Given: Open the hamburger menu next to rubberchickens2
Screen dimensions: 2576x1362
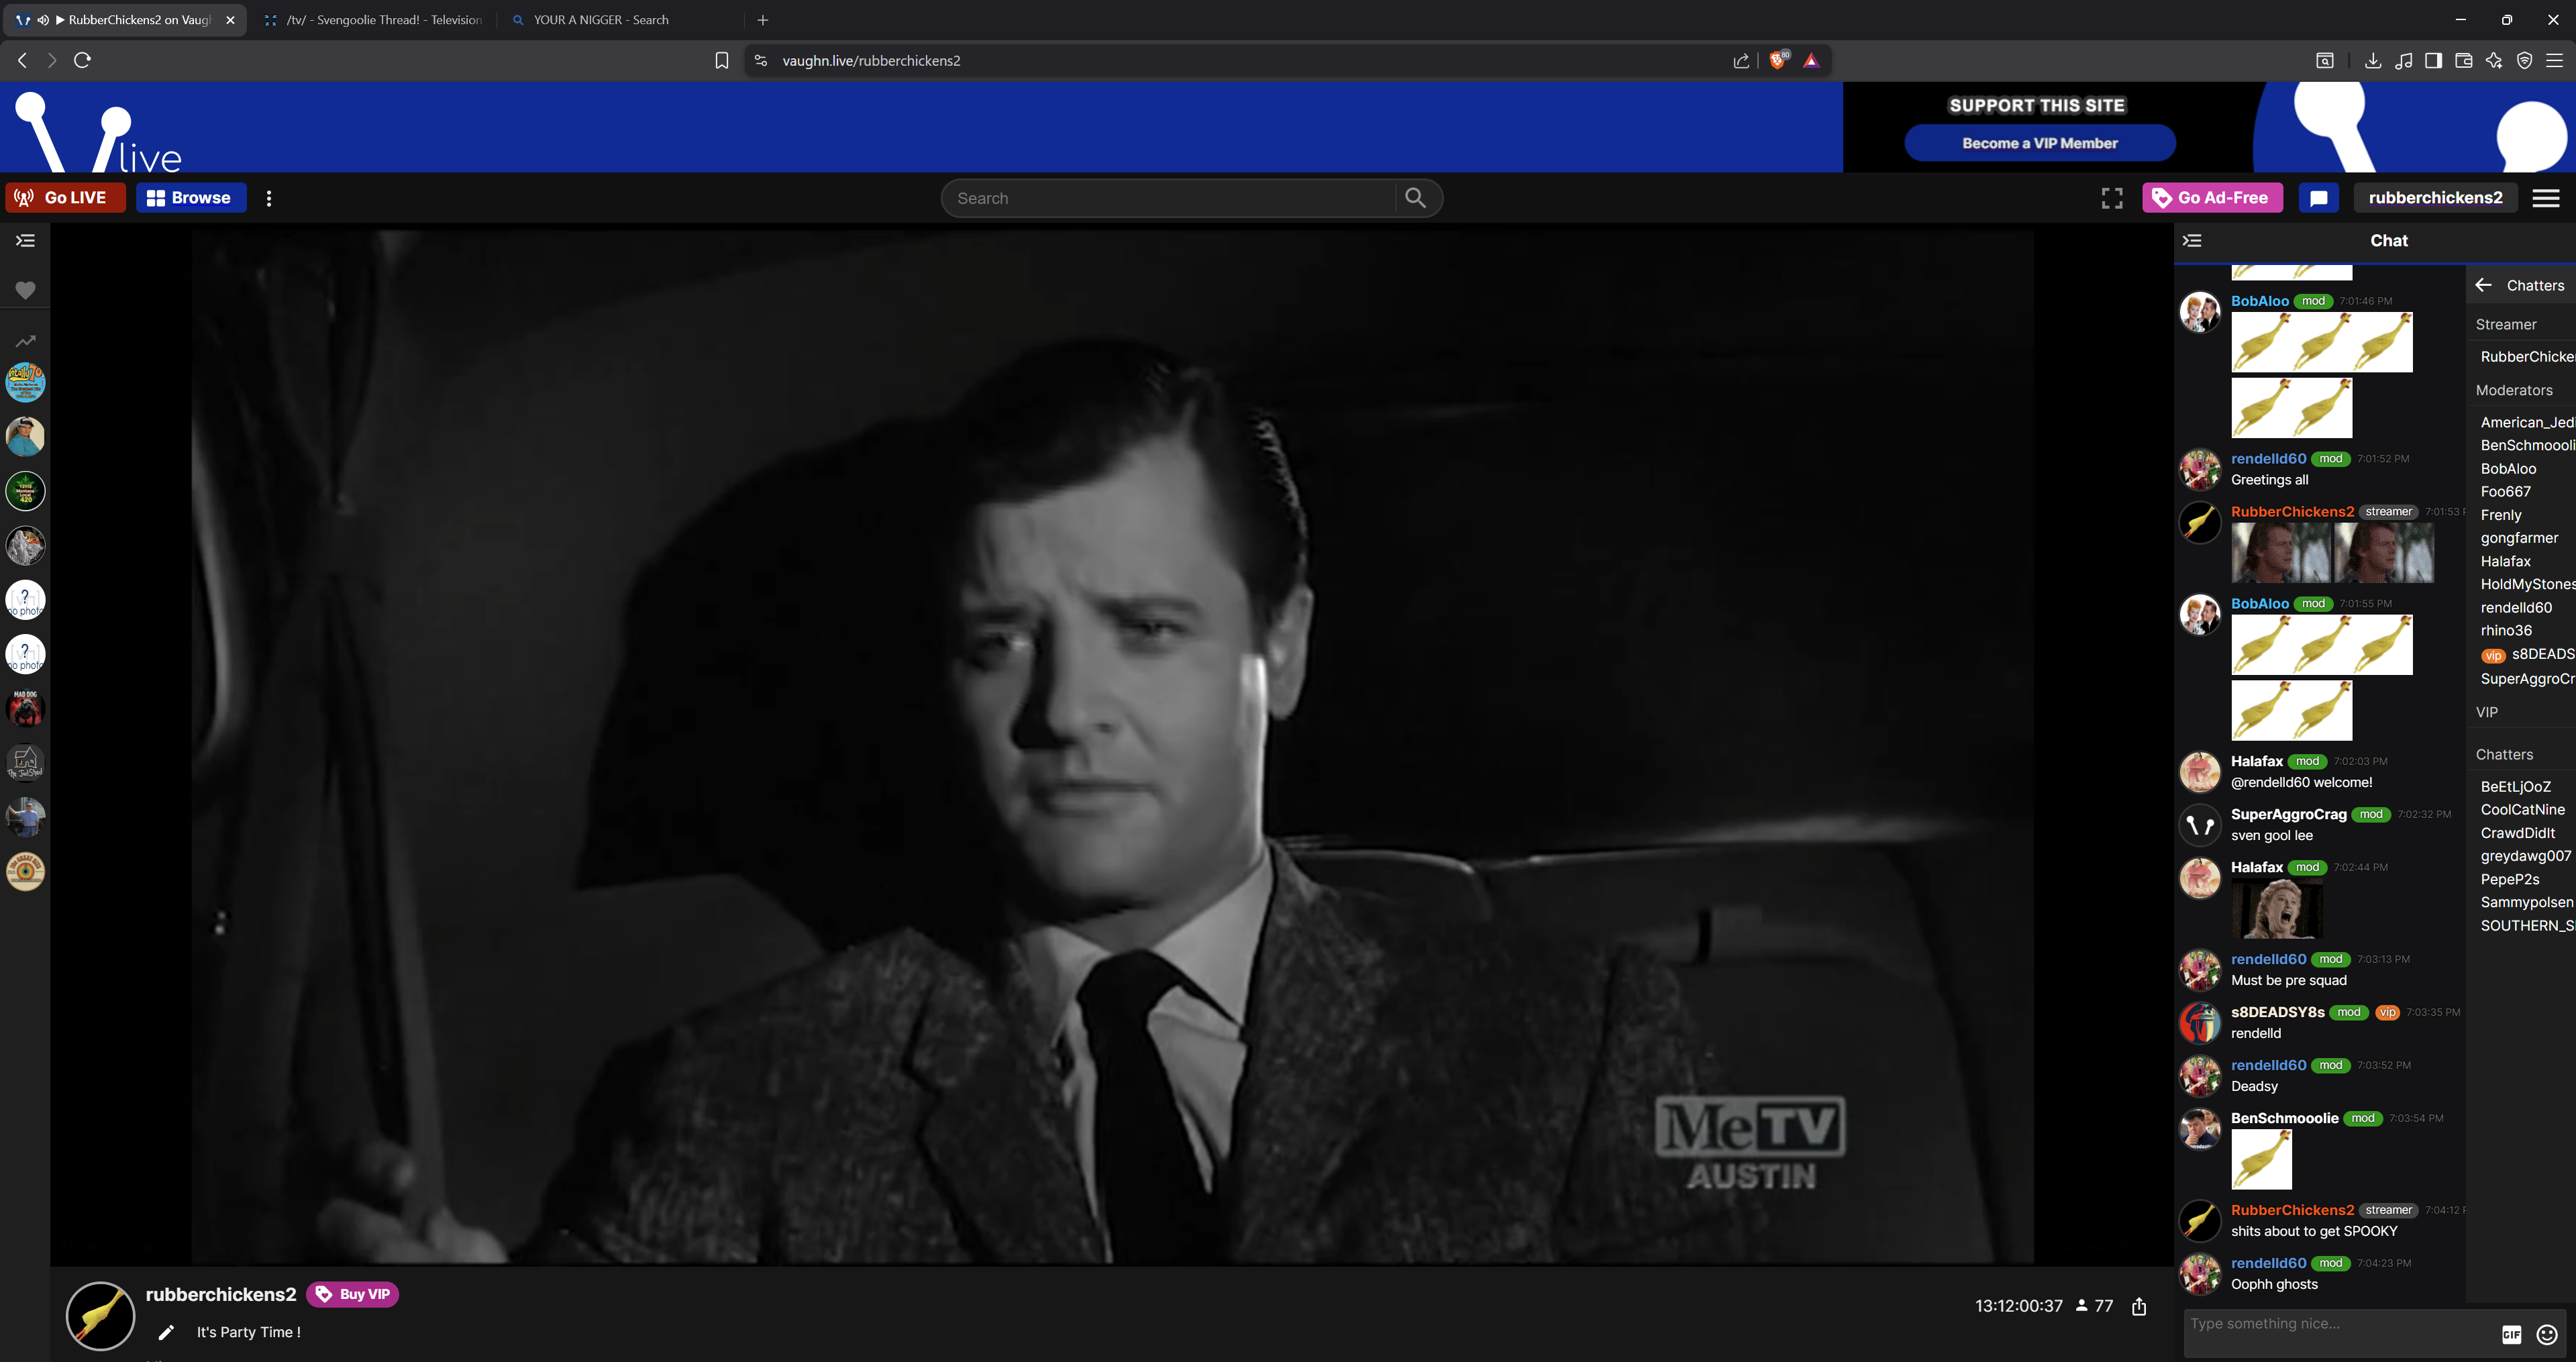Looking at the screenshot, I should [2545, 198].
